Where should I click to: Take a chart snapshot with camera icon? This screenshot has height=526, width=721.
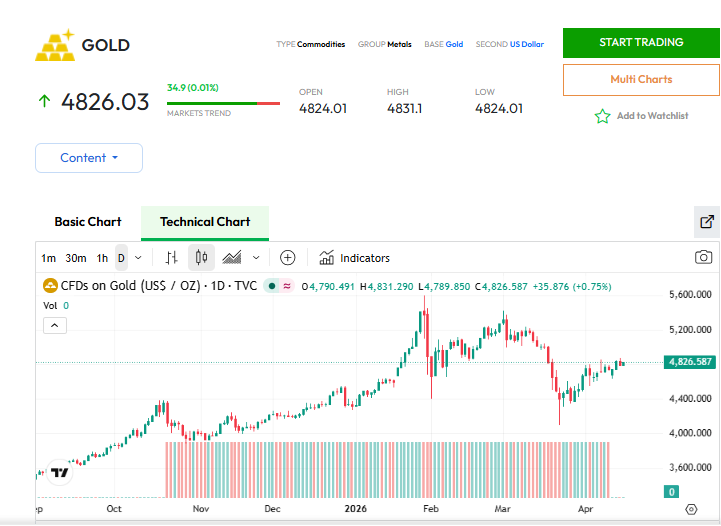coord(704,258)
